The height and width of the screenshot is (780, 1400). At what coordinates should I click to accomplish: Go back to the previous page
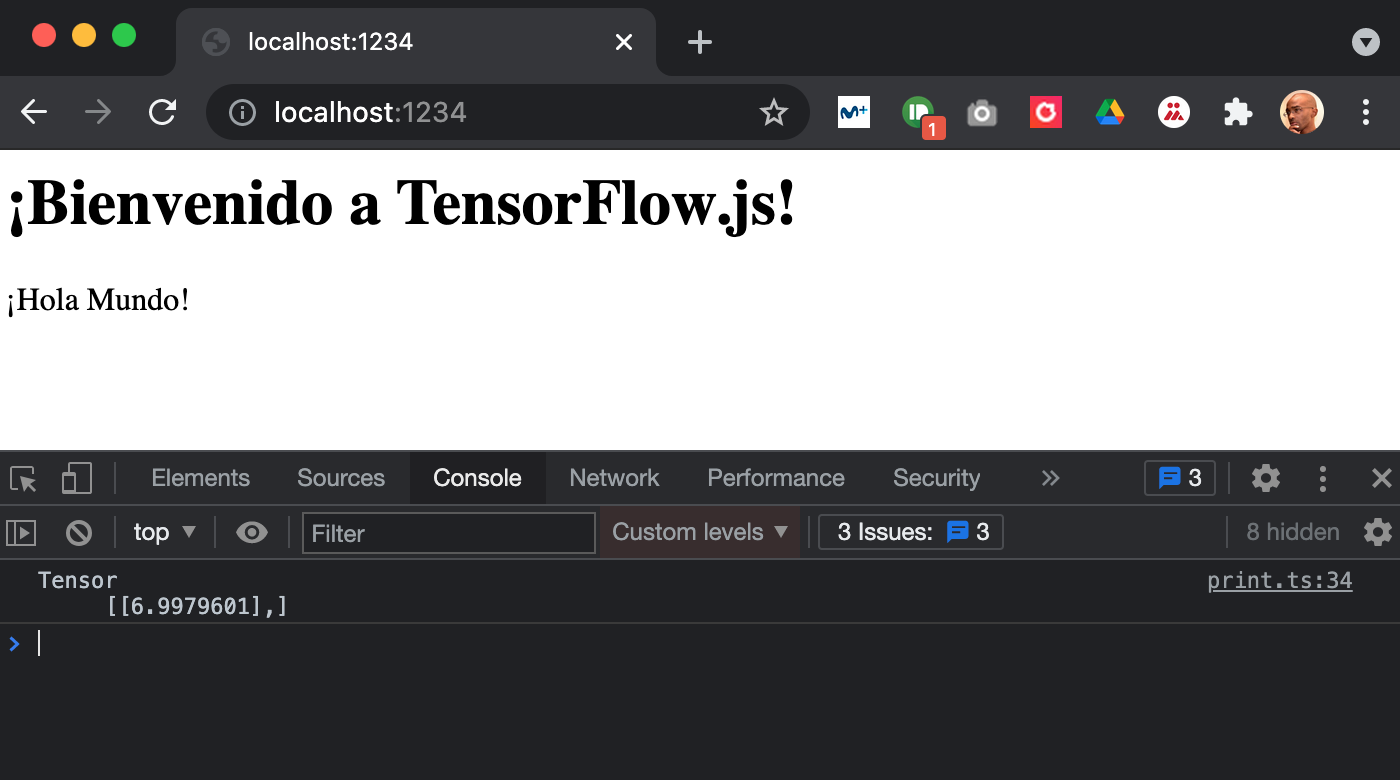point(34,112)
